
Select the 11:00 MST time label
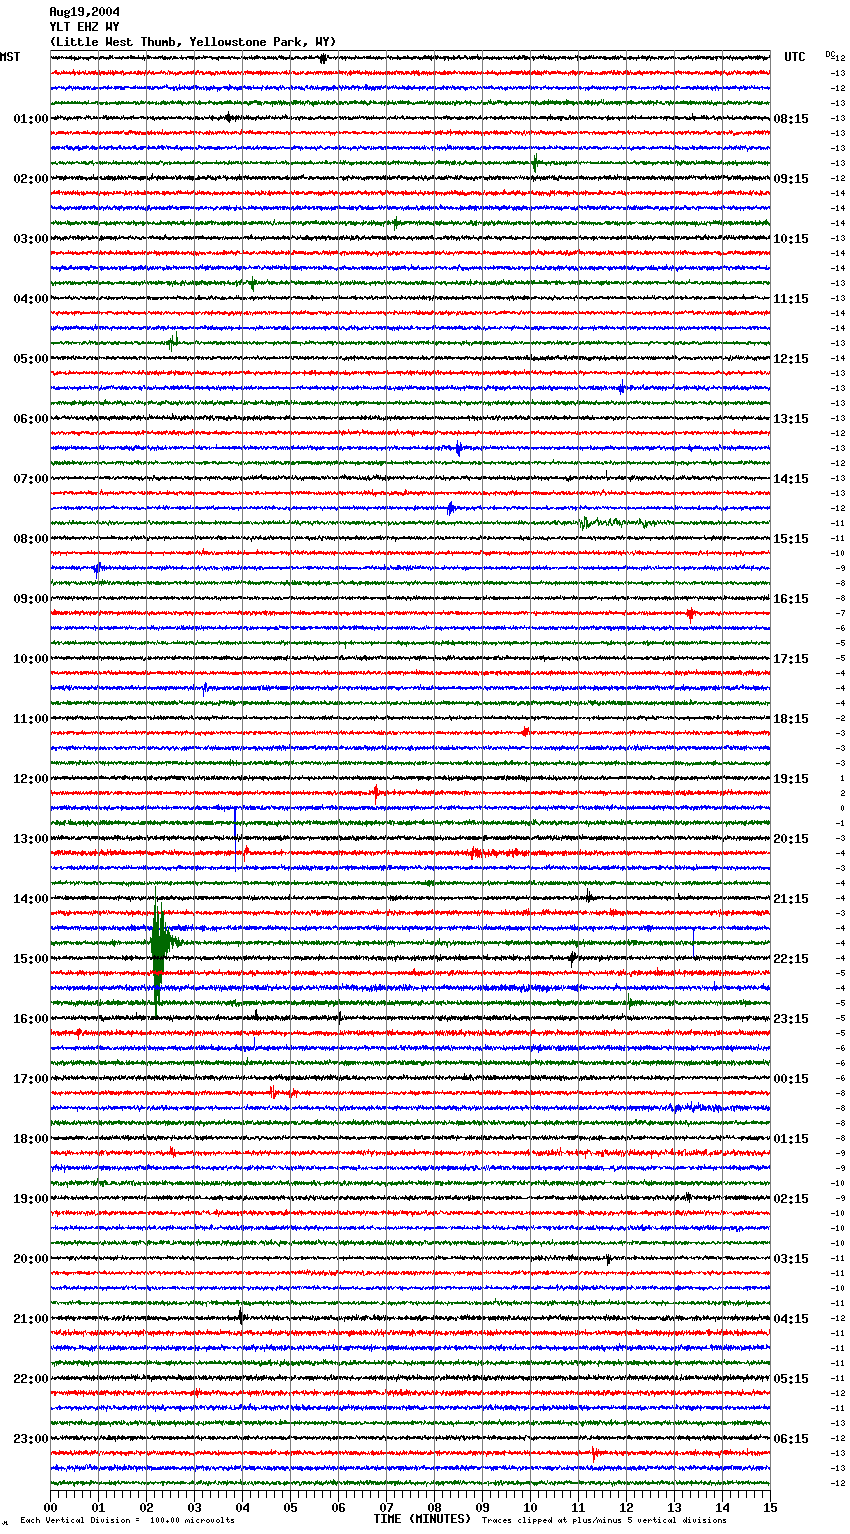coord(31,719)
